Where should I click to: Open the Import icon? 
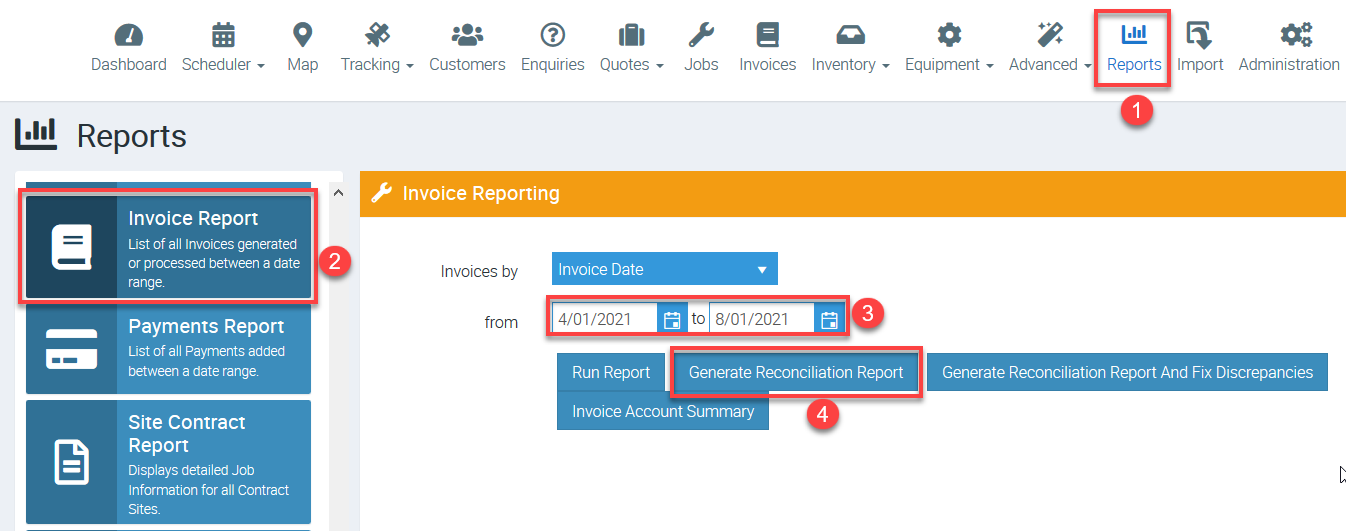click(x=1199, y=36)
